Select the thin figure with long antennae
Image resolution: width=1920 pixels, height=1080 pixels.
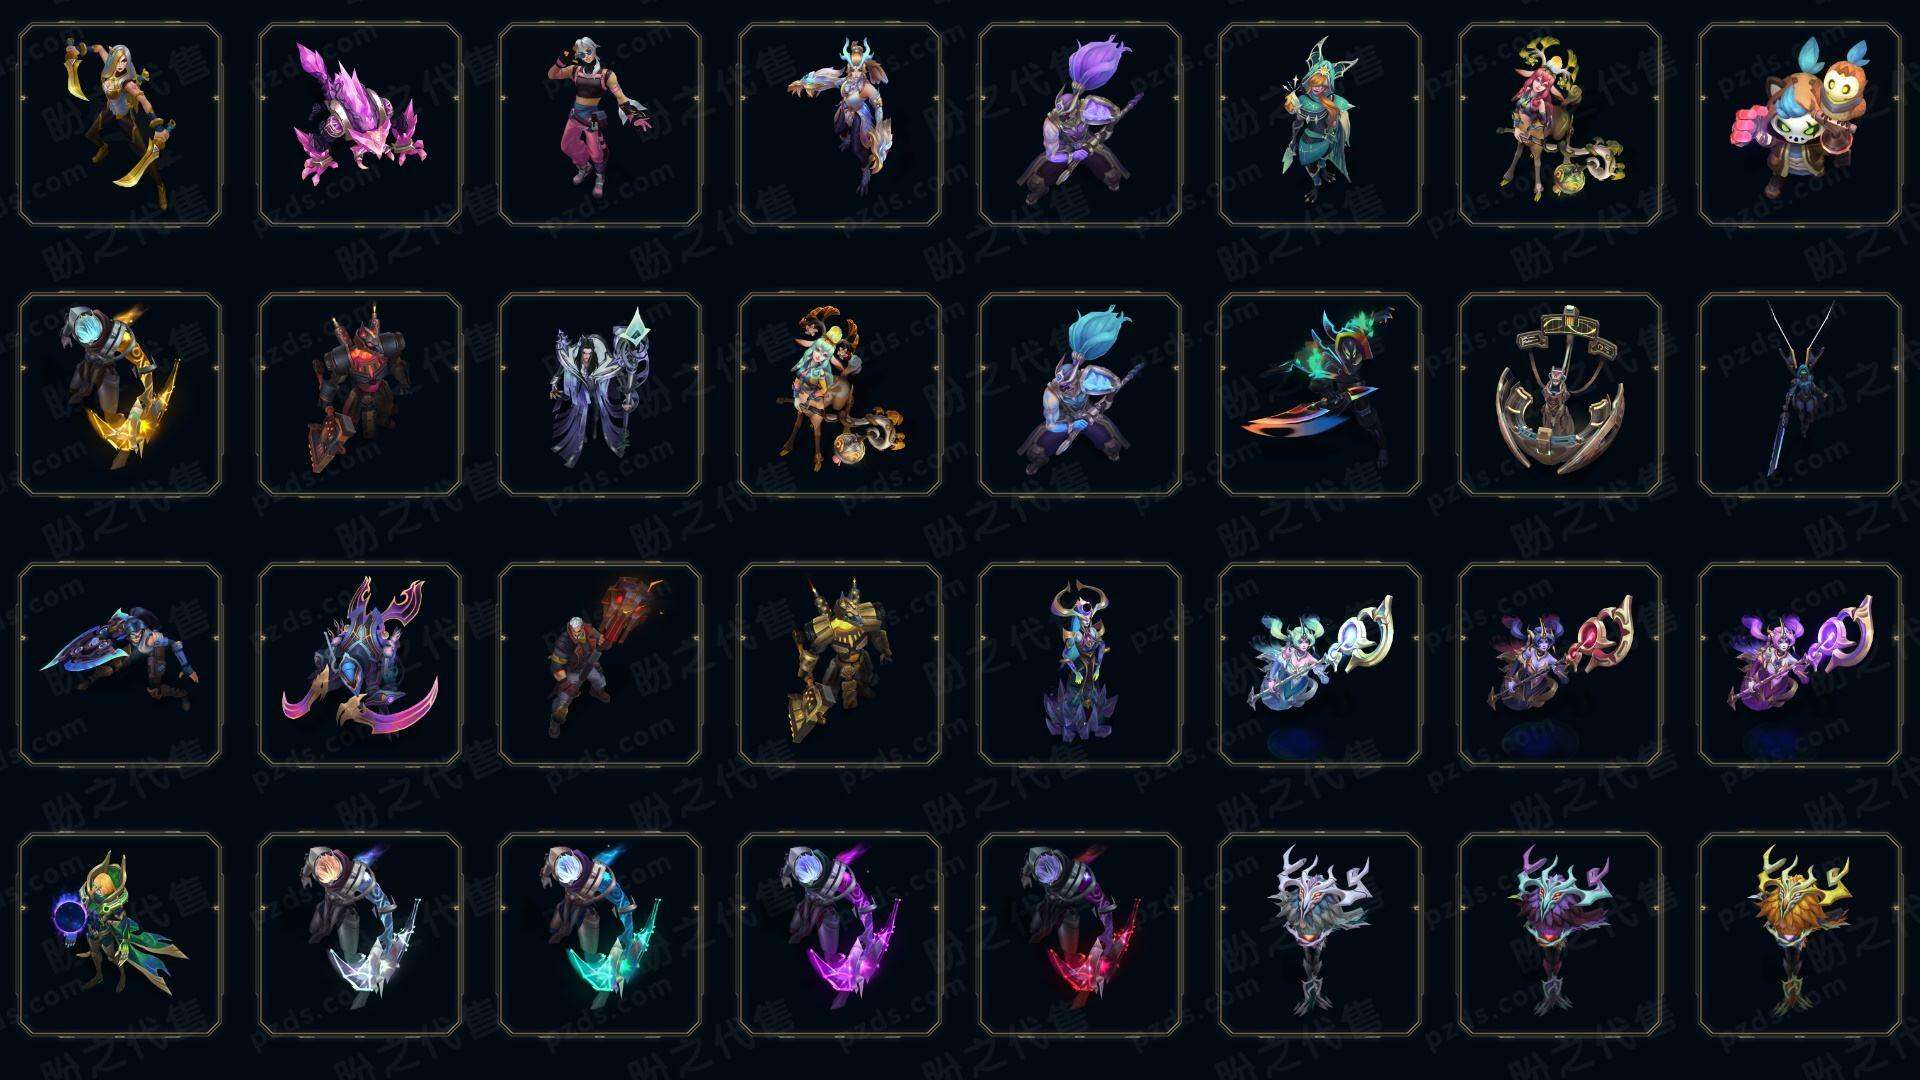(x=1800, y=394)
